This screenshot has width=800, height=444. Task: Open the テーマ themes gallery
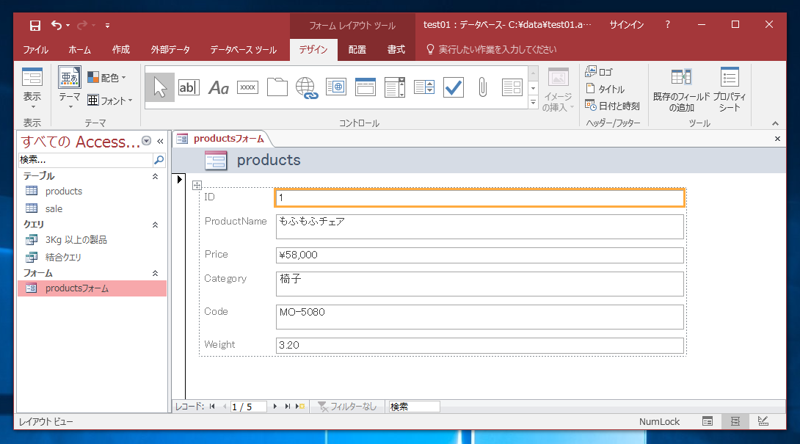pos(69,88)
